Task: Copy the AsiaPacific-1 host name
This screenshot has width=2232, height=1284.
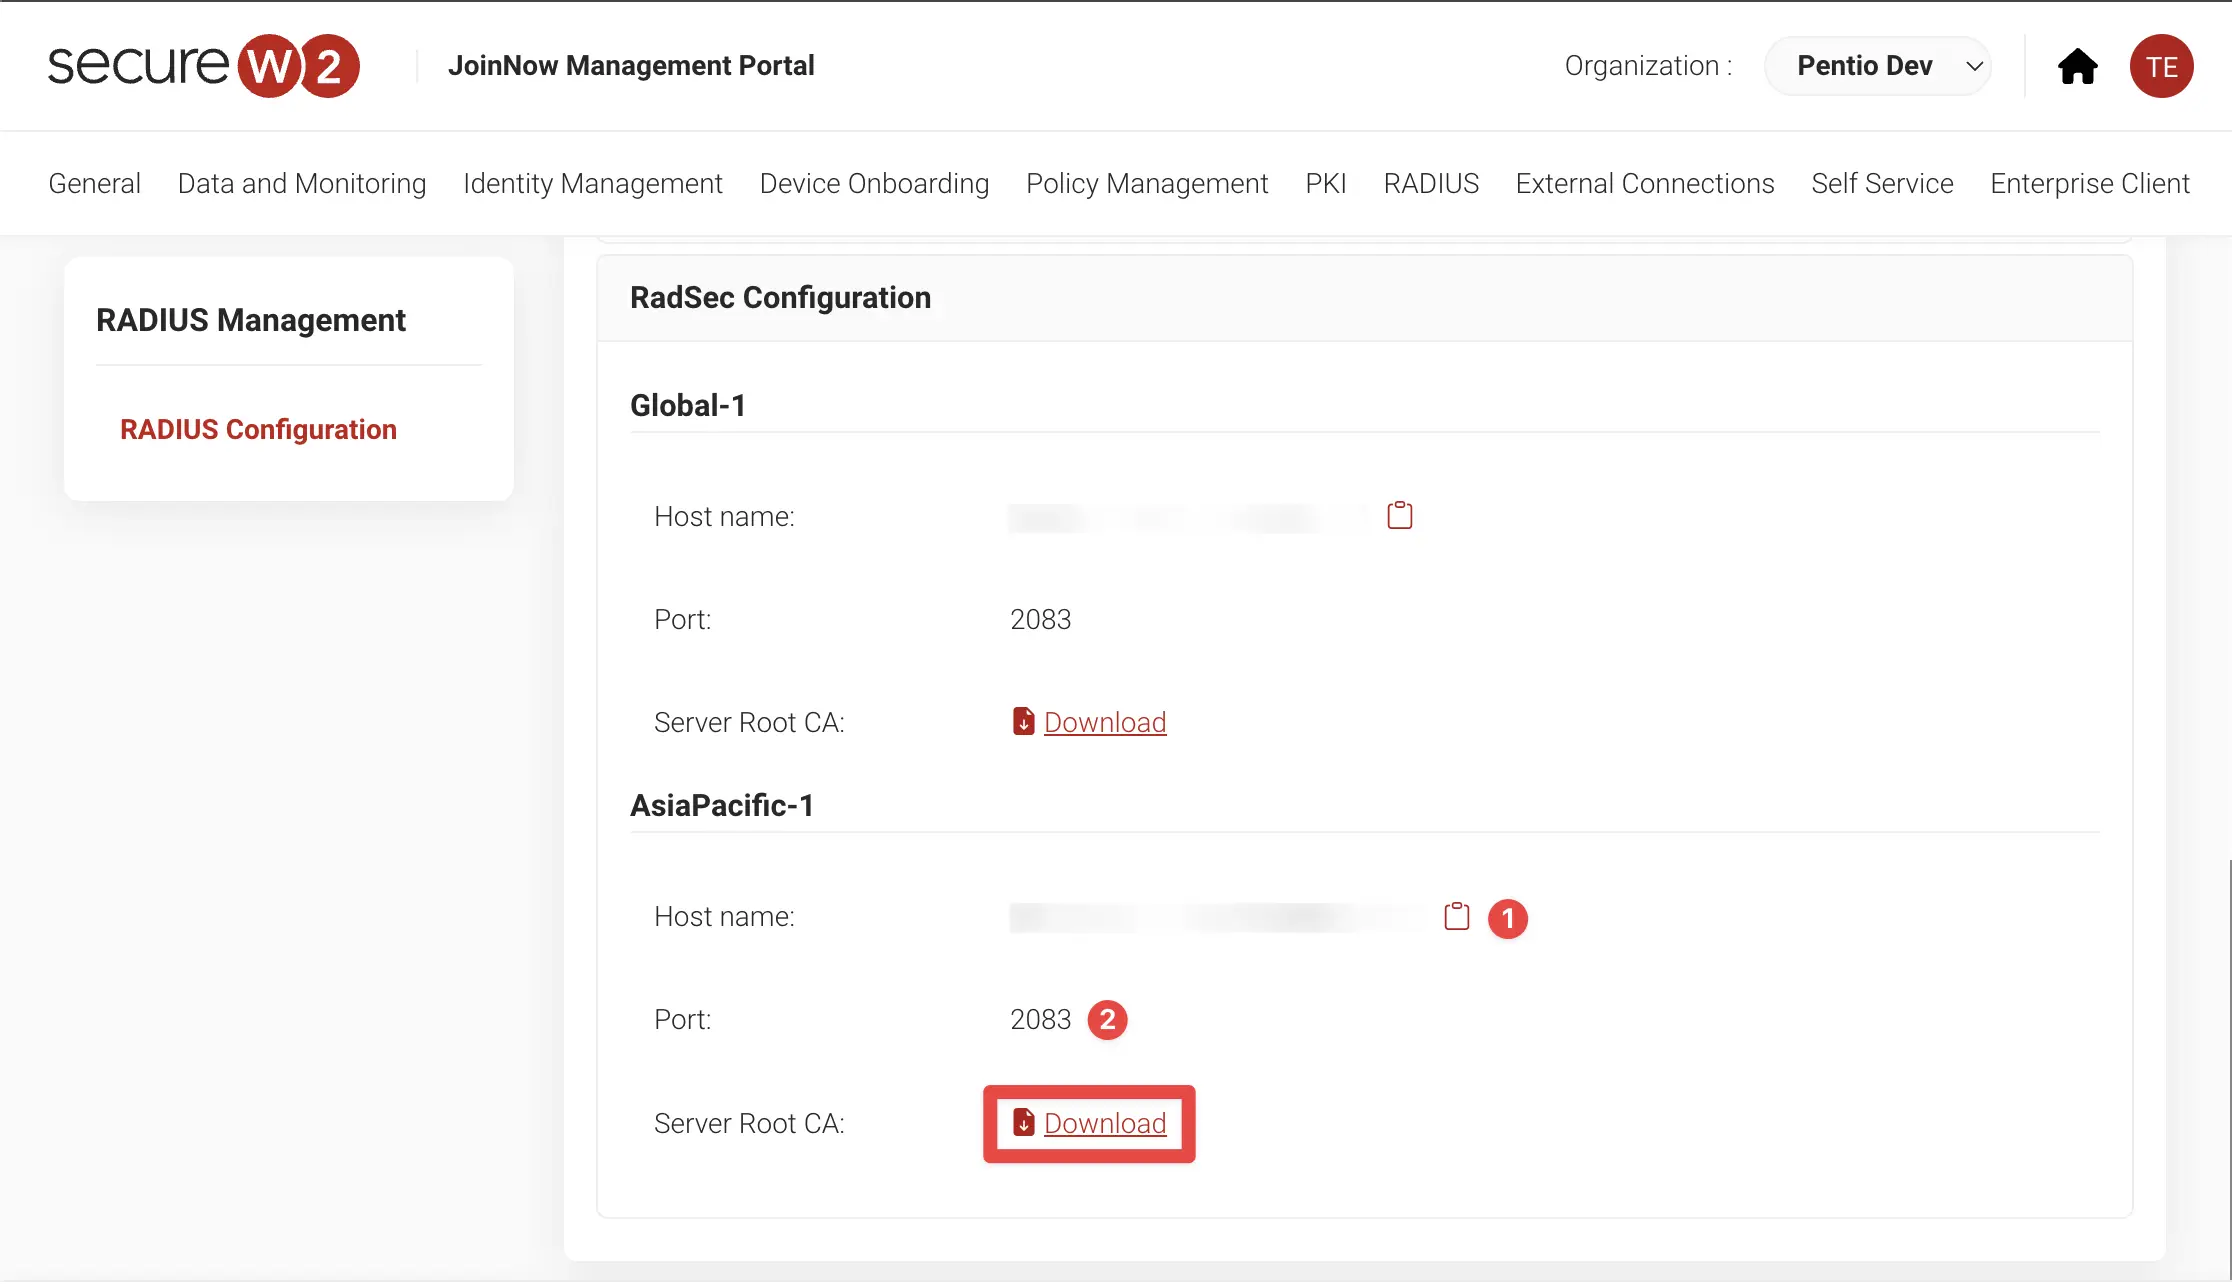Action: 1456,916
